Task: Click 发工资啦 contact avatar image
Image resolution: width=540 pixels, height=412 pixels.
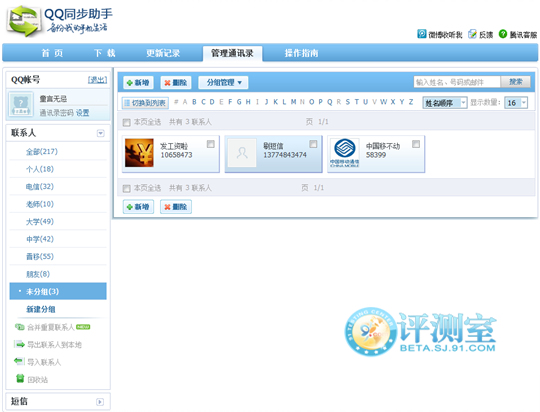Action: [x=139, y=153]
